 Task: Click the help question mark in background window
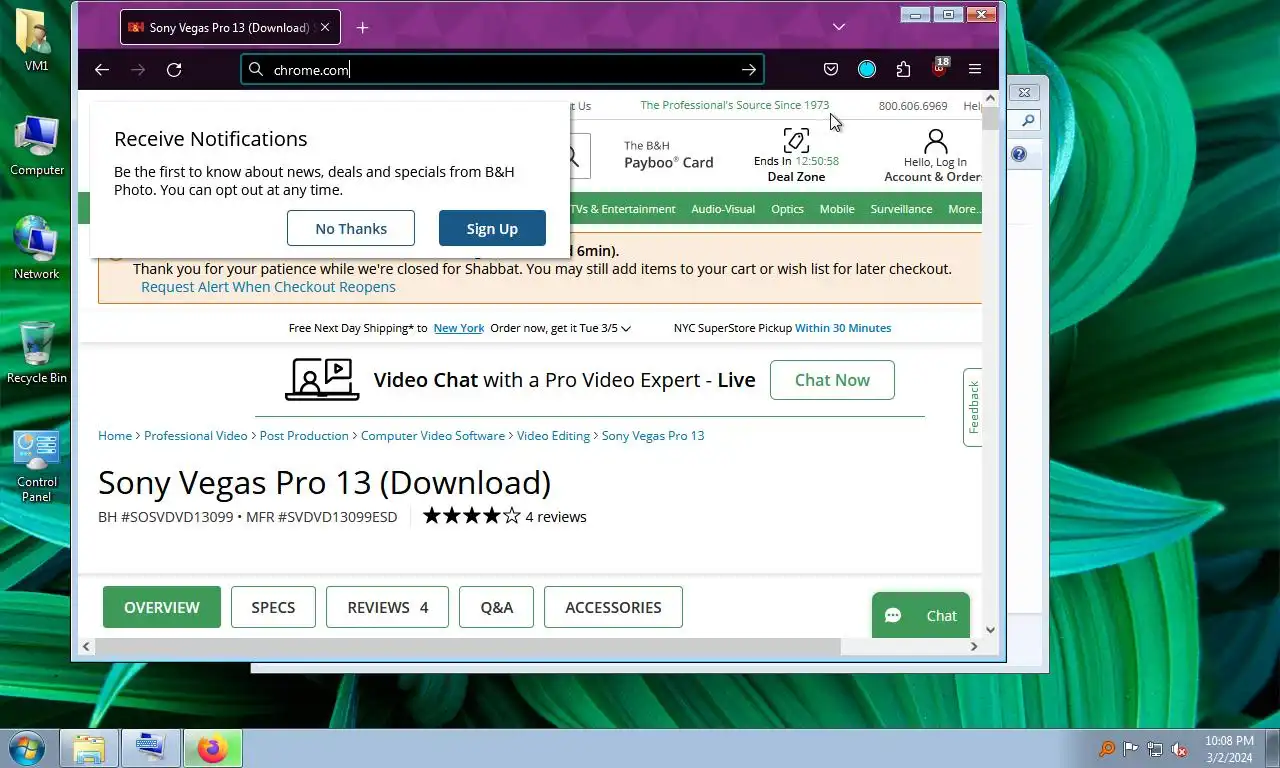[x=1019, y=154]
